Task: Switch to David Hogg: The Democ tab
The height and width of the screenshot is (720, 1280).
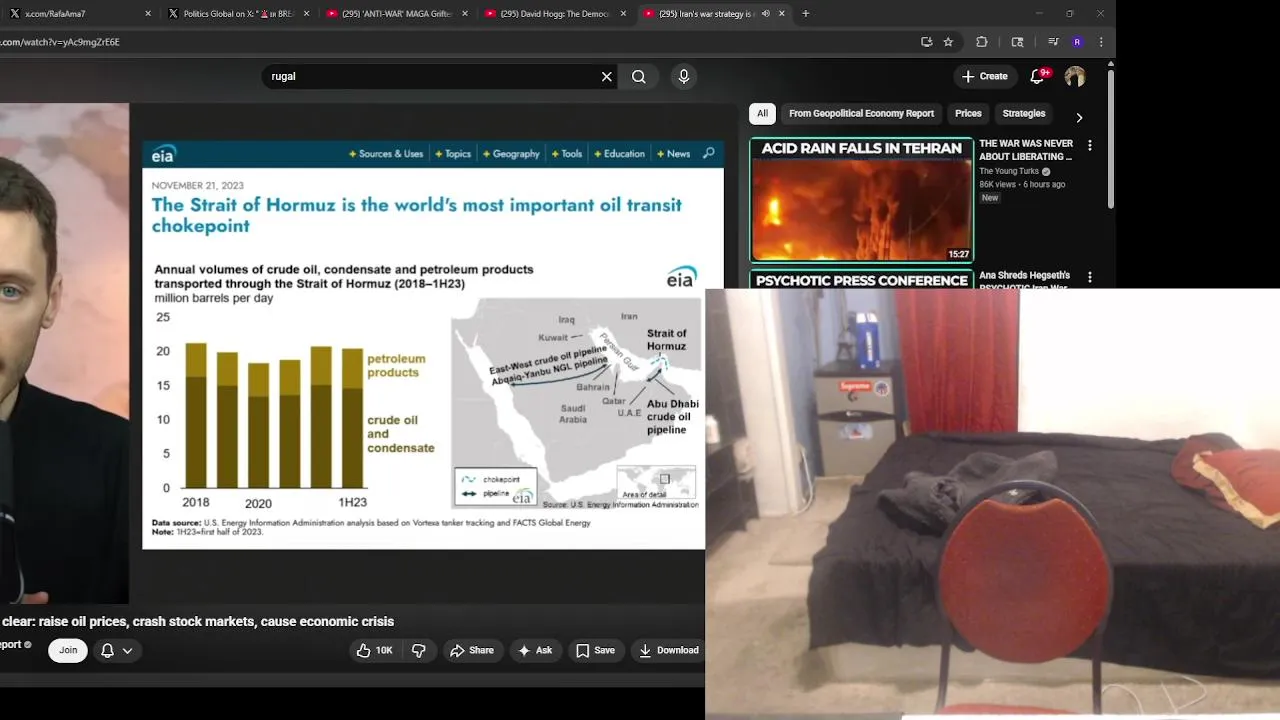Action: [555, 14]
